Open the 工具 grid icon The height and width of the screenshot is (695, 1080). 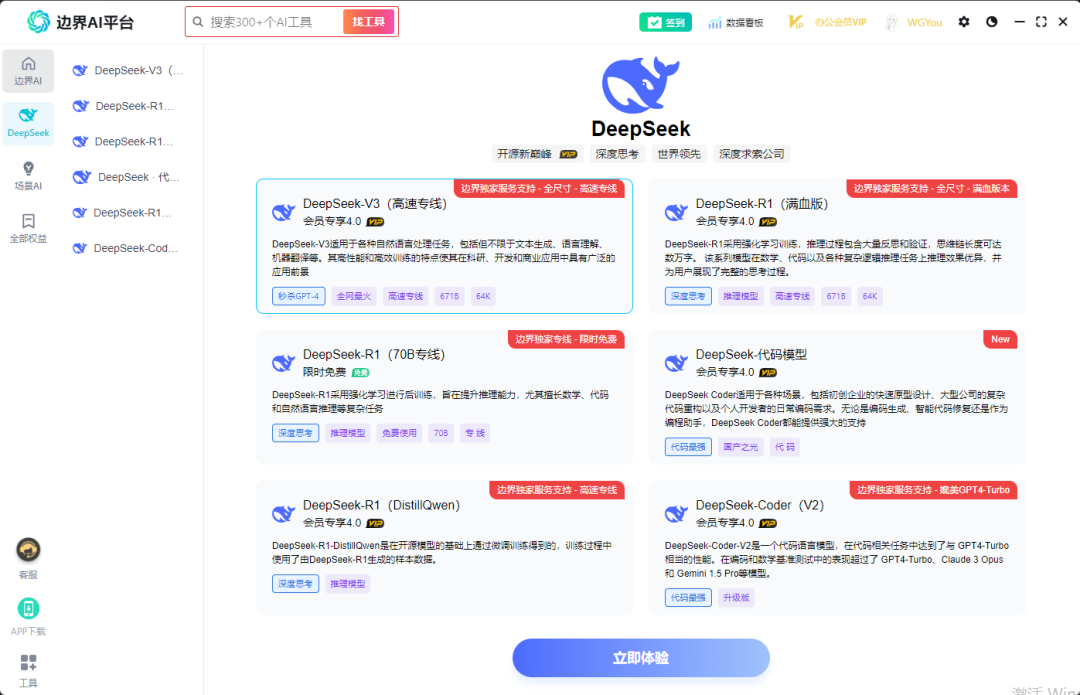coord(28,663)
